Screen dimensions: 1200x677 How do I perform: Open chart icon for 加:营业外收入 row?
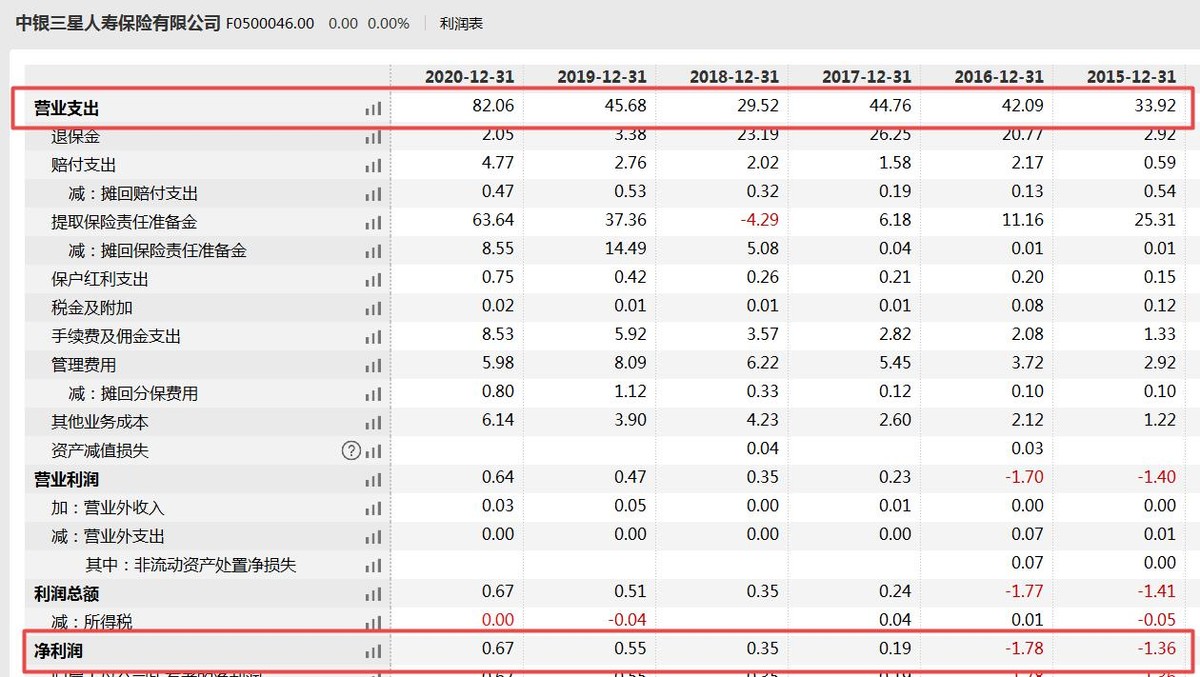[x=373, y=509]
